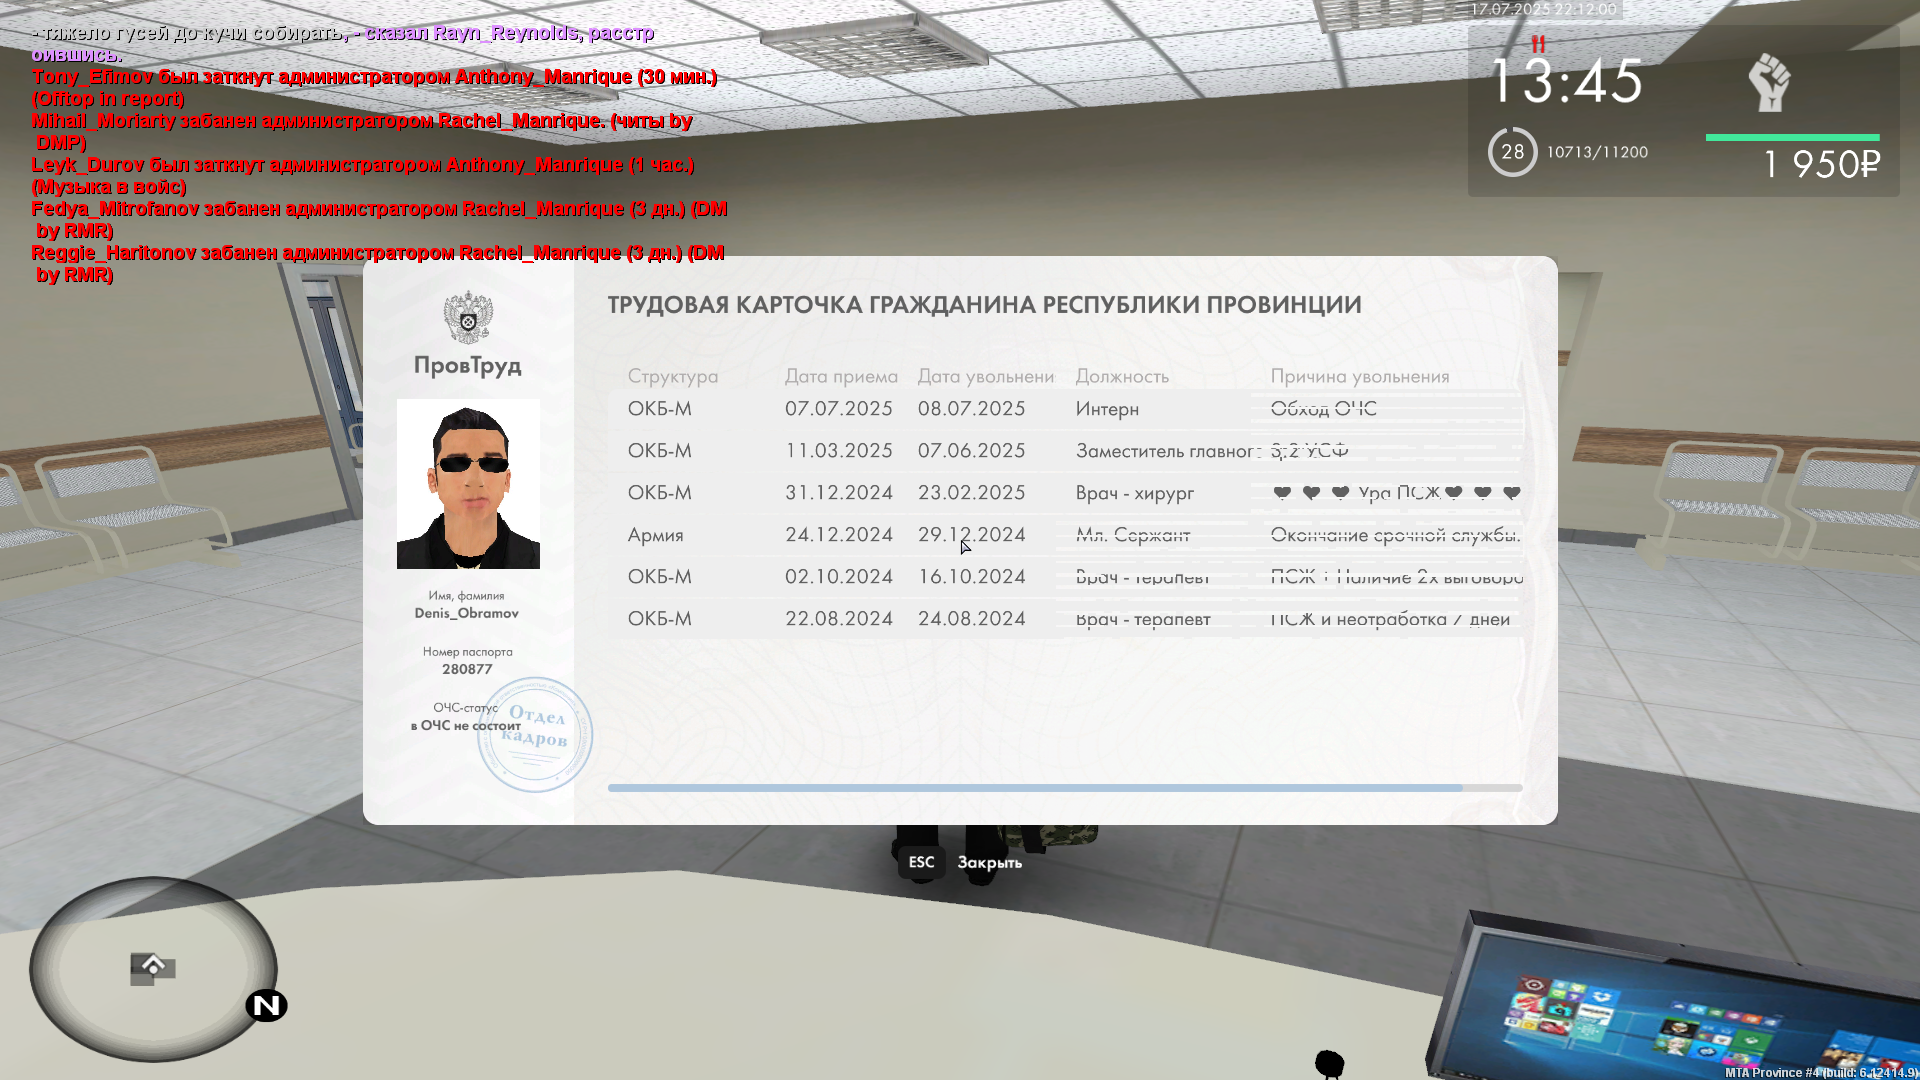Click the house marker on the minimap
Image resolution: width=1920 pixels, height=1080 pixels.
[153, 967]
